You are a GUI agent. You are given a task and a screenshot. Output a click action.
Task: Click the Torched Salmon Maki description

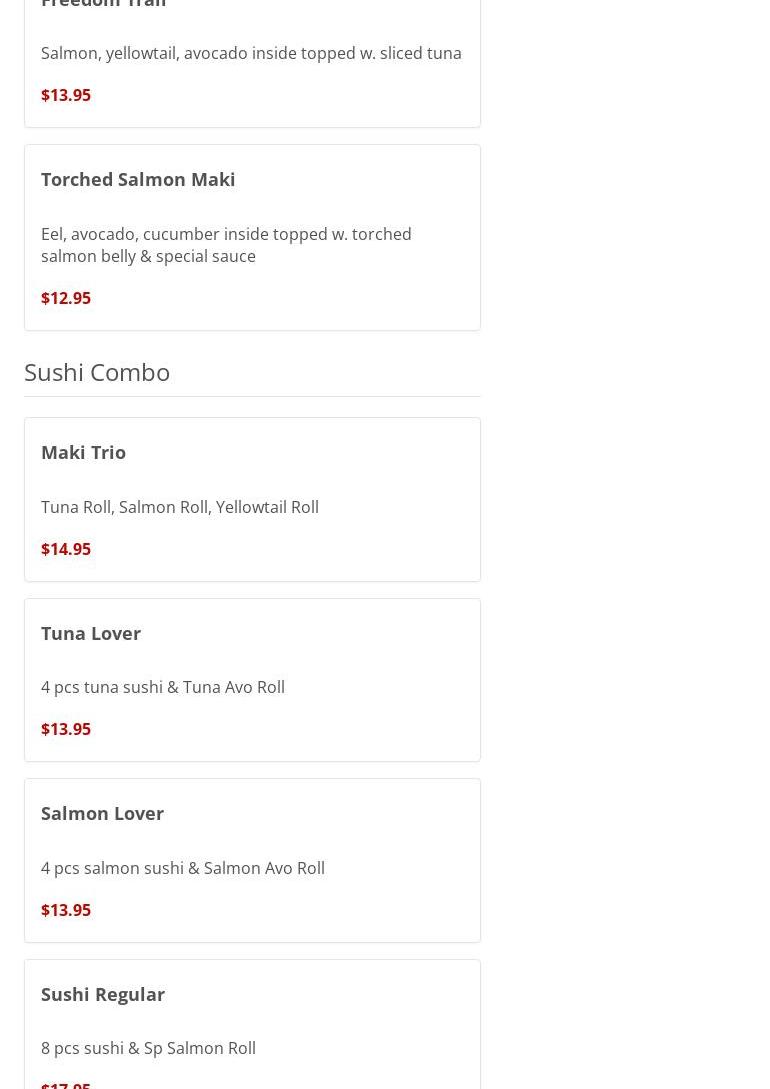[226, 245]
